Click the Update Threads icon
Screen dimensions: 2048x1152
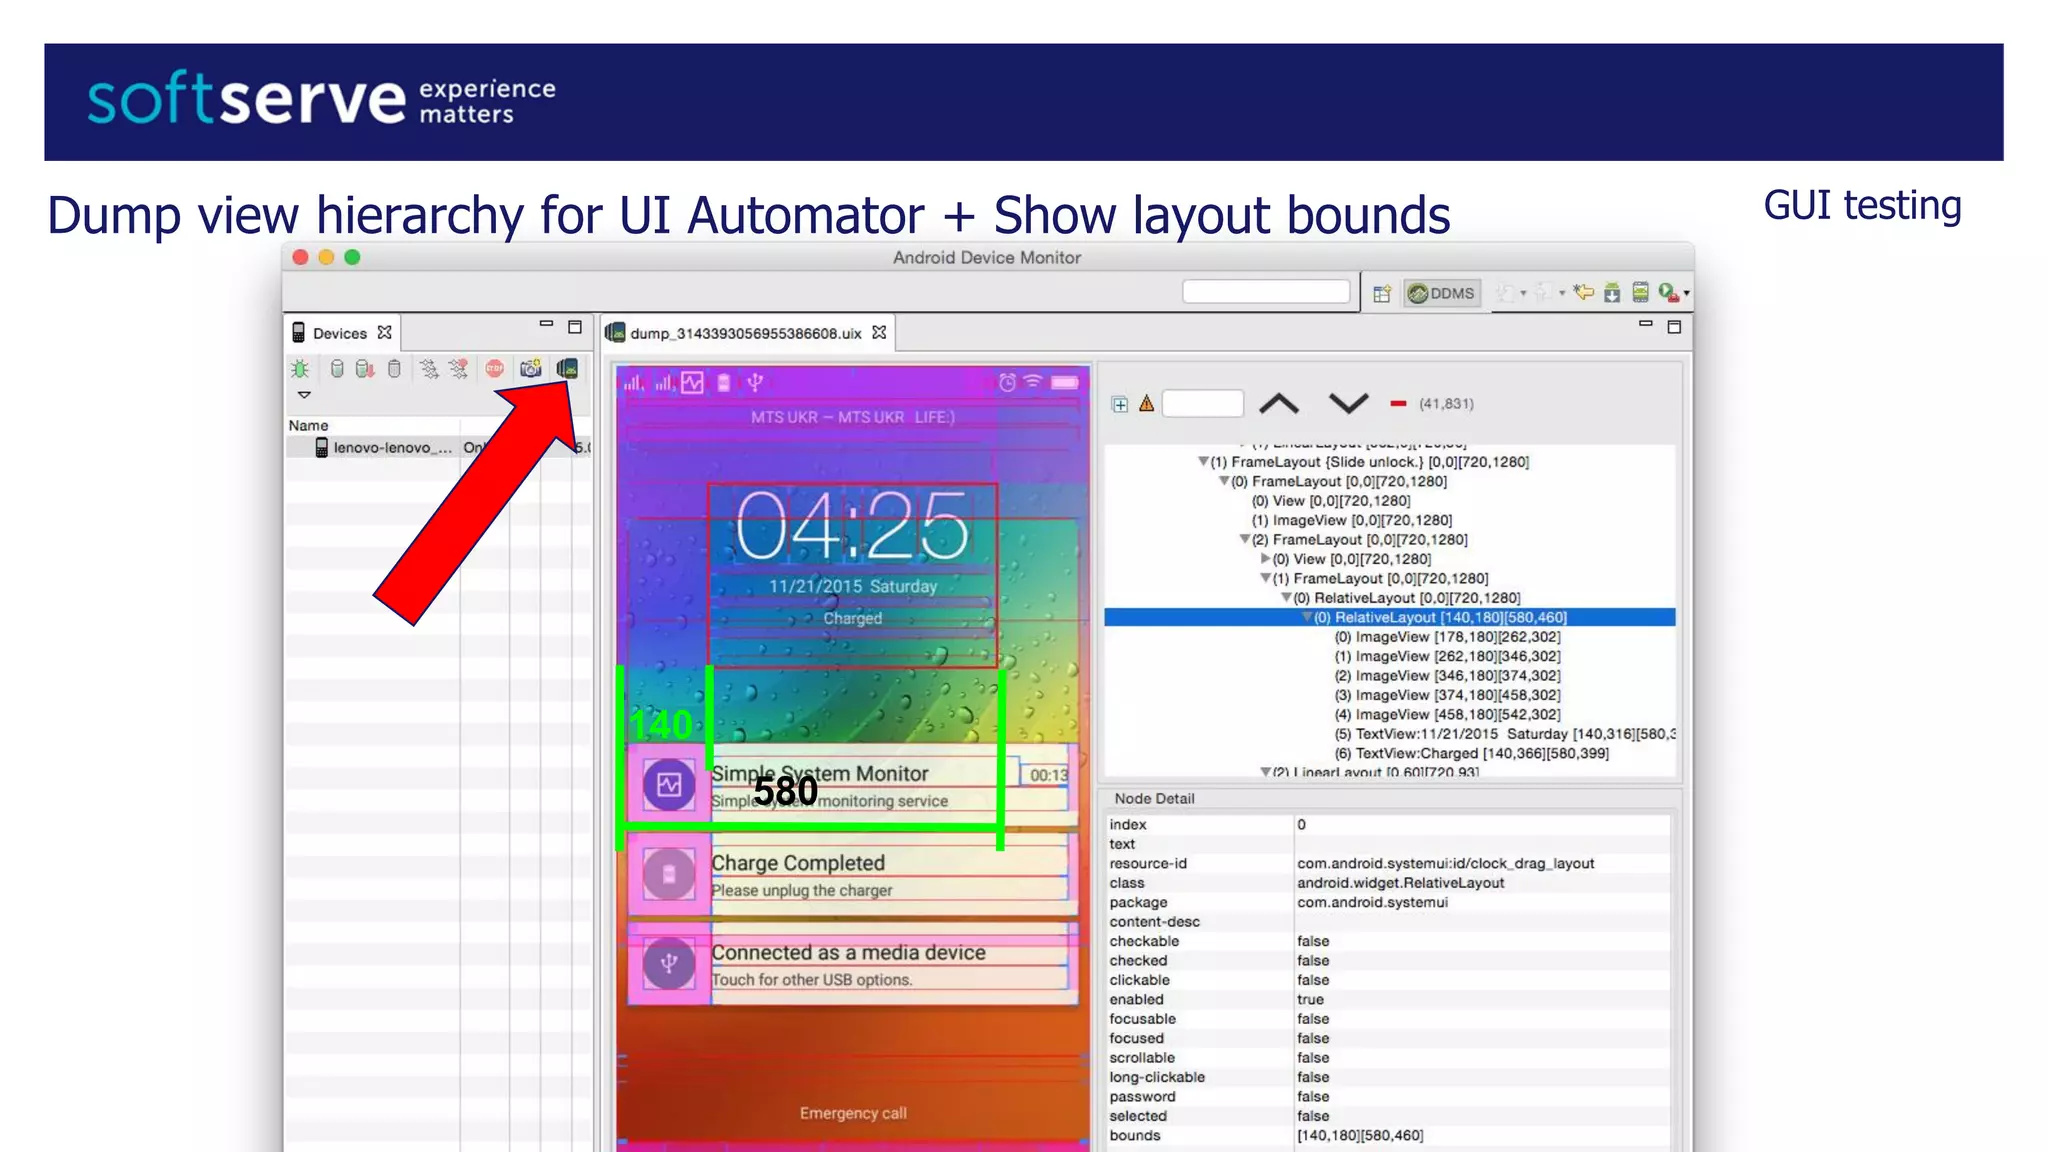[429, 369]
